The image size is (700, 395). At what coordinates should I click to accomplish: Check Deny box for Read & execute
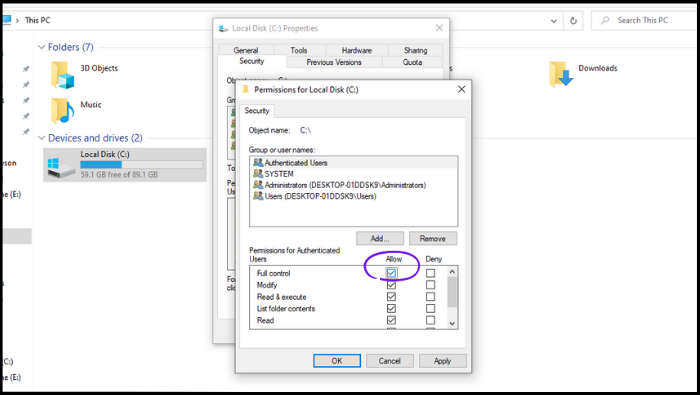coord(430,296)
